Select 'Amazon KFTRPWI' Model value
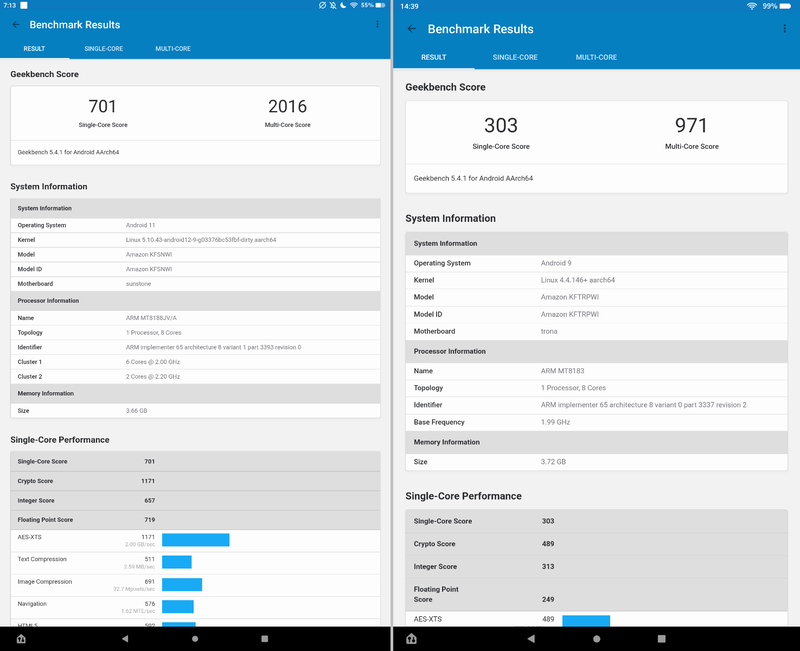This screenshot has height=651, width=800. point(570,297)
